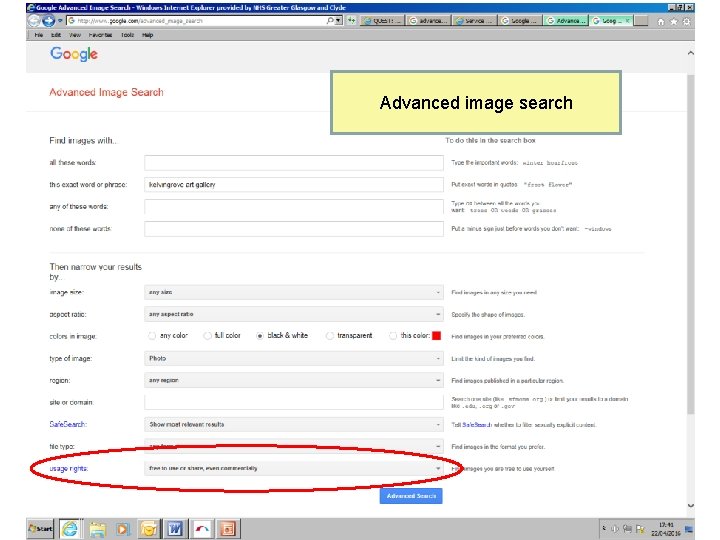Screen dimensions: 720x540
Task: Click the 'this exact word or phrase' field
Action: 294,185
